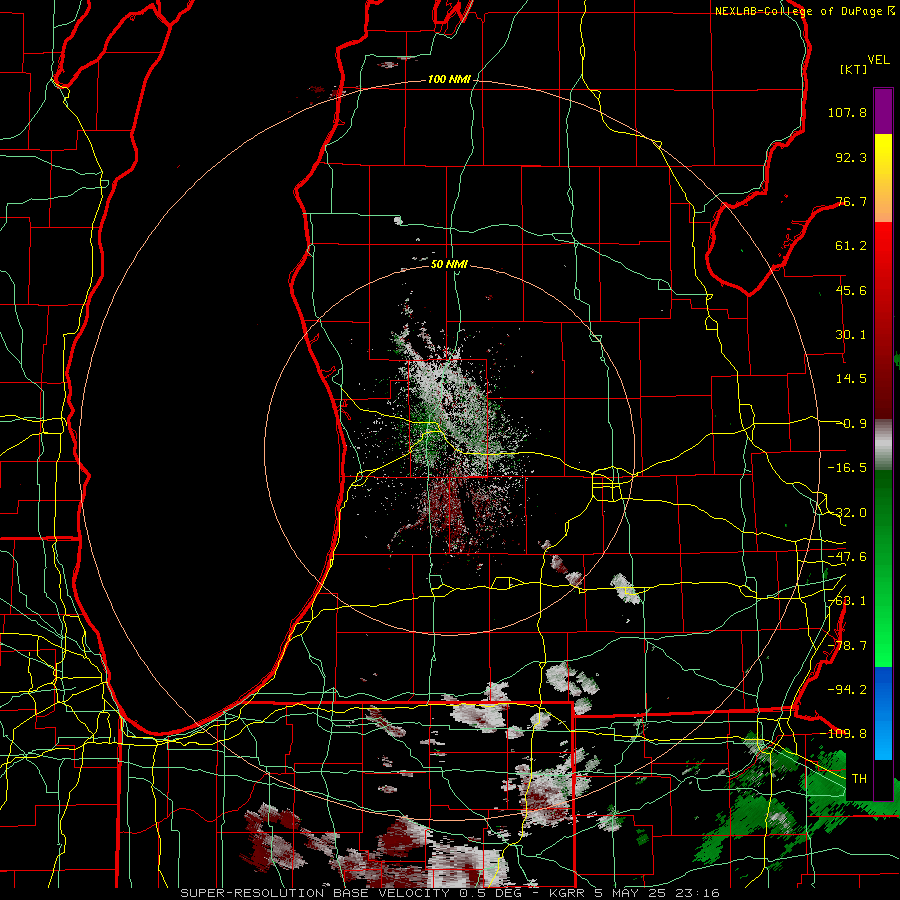Pick the blue segment of the velocity color bar

pos(883,713)
